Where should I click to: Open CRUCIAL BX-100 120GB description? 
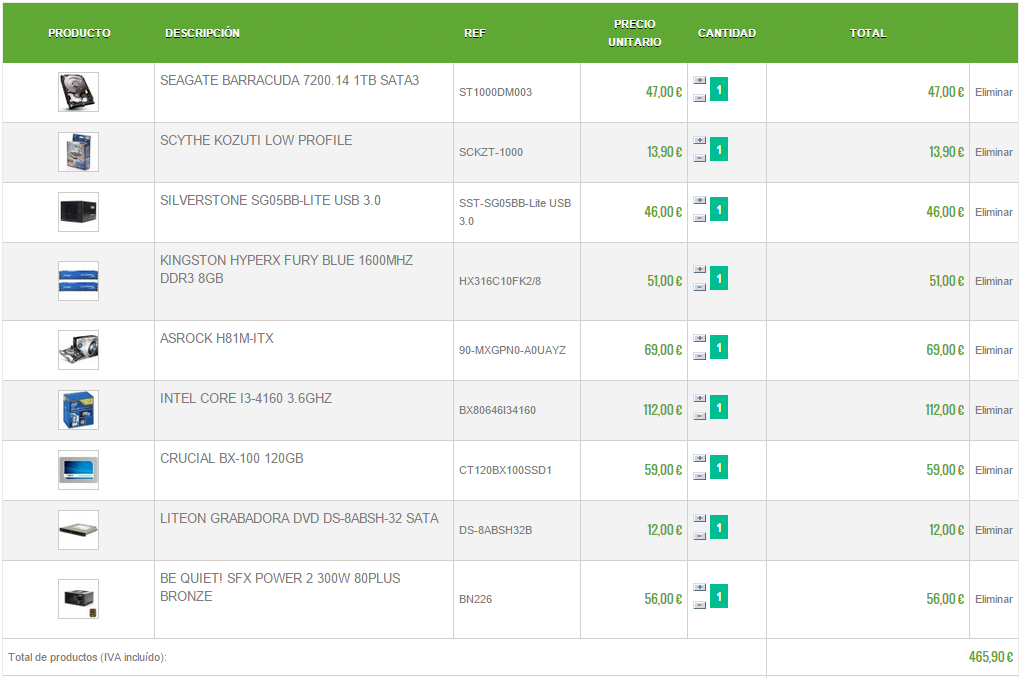point(232,459)
